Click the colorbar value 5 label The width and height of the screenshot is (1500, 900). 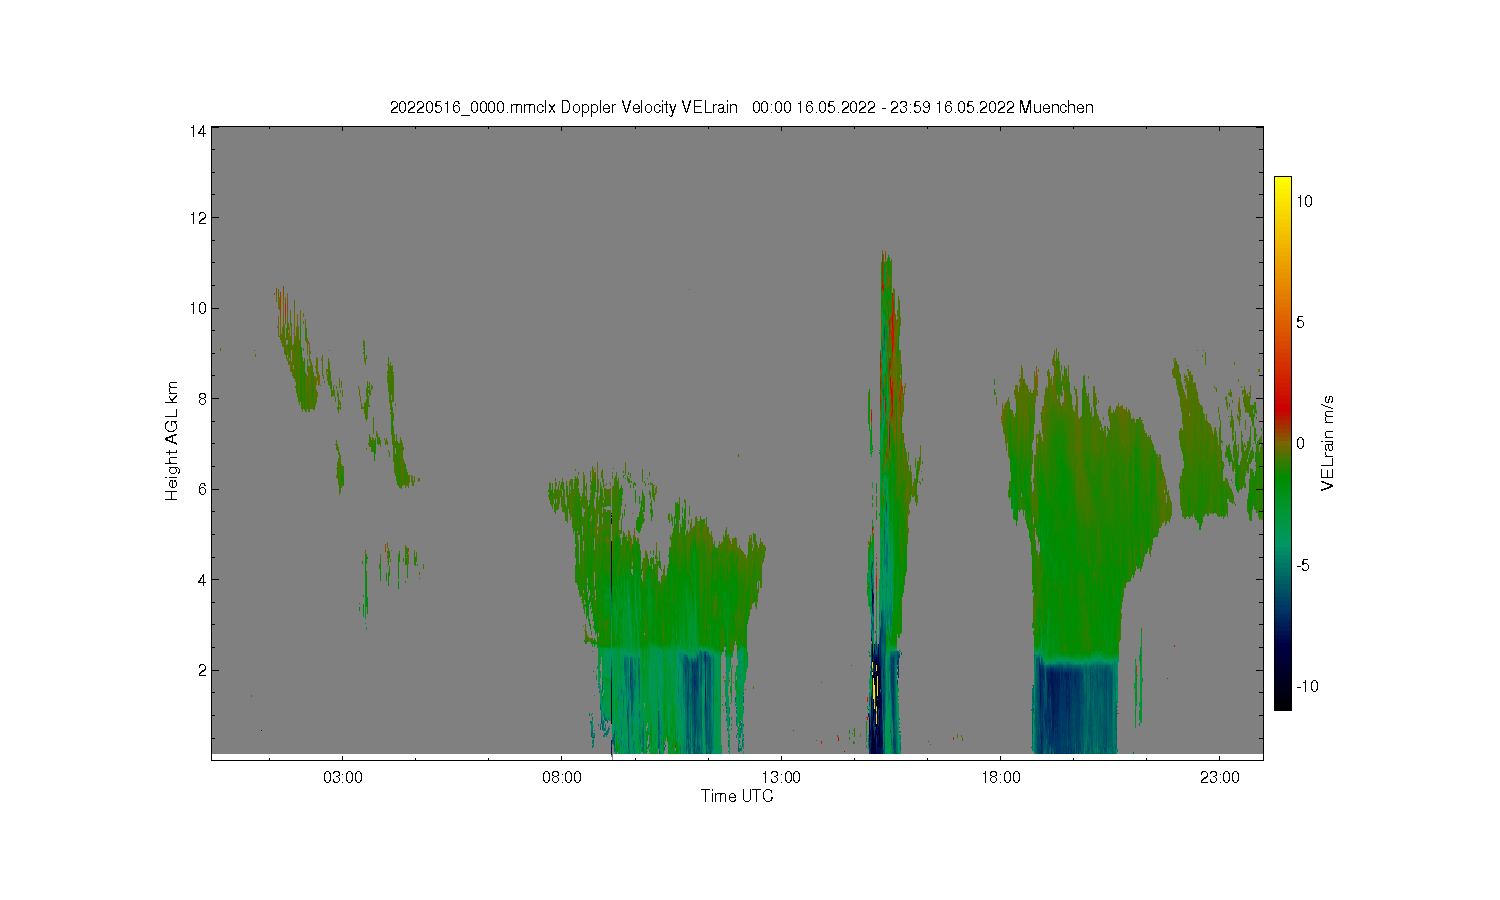1301,322
